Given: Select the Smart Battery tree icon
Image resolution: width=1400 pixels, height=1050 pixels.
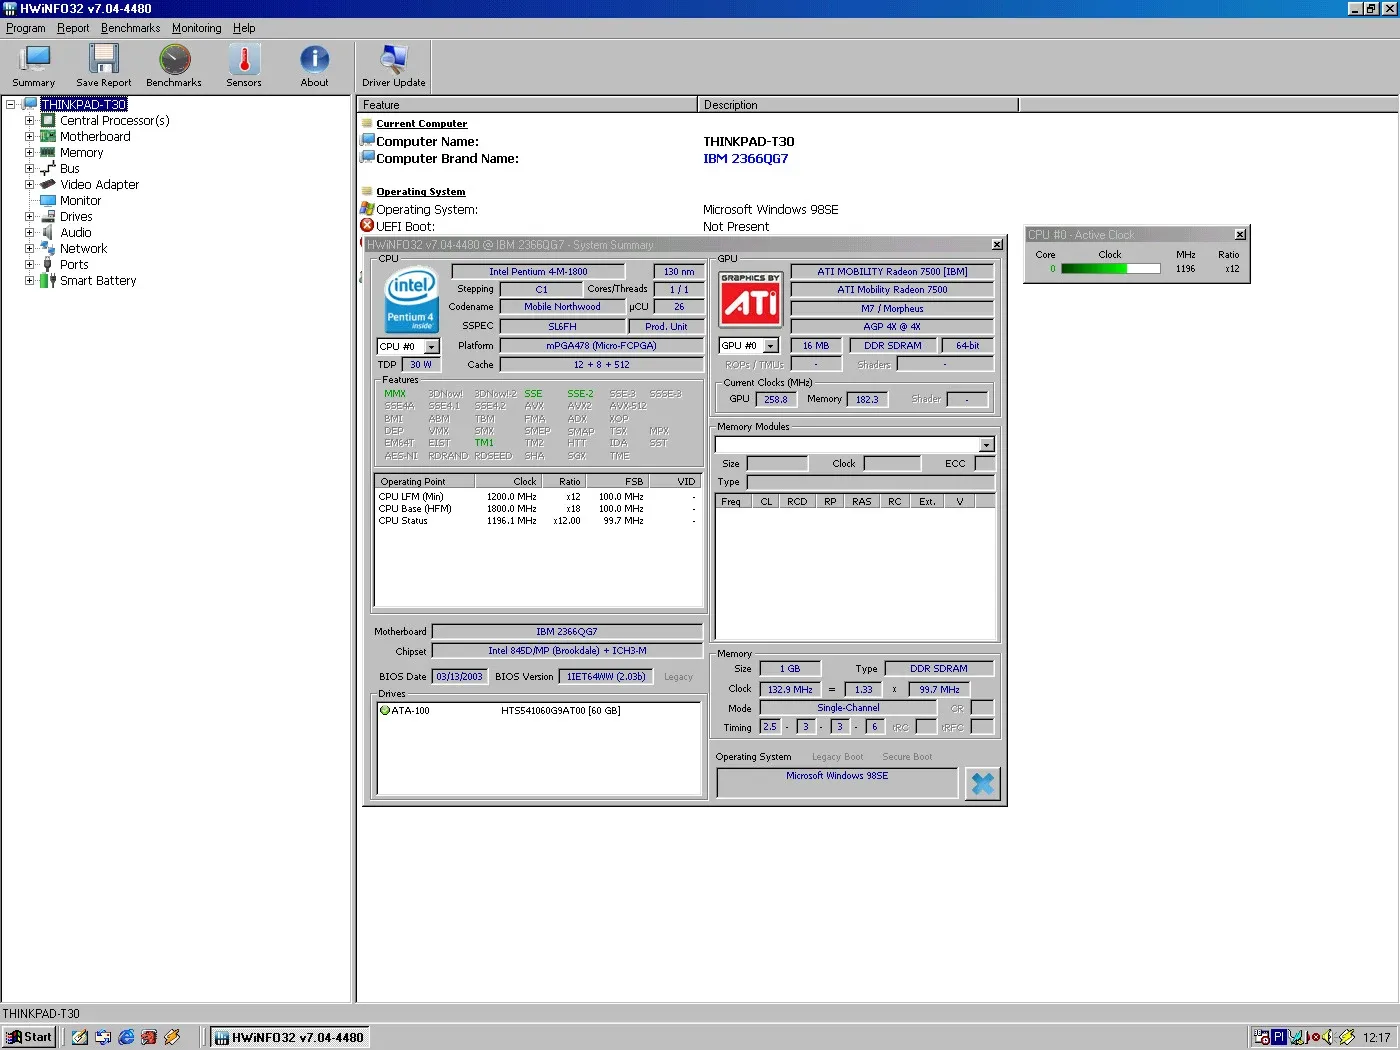Looking at the screenshot, I should click(x=48, y=280).
